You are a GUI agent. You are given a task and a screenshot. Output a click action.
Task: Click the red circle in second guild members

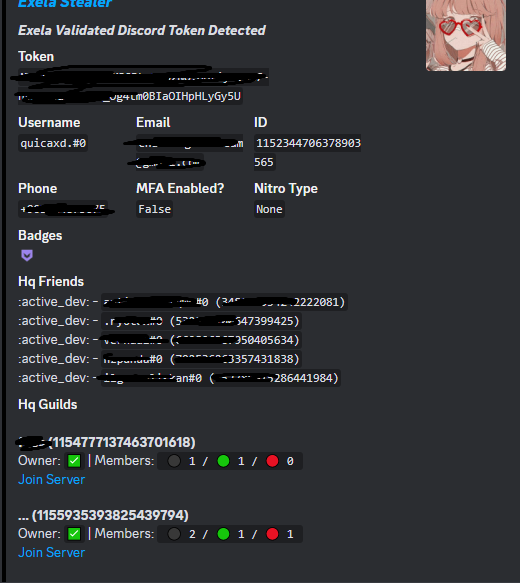[x=272, y=534]
